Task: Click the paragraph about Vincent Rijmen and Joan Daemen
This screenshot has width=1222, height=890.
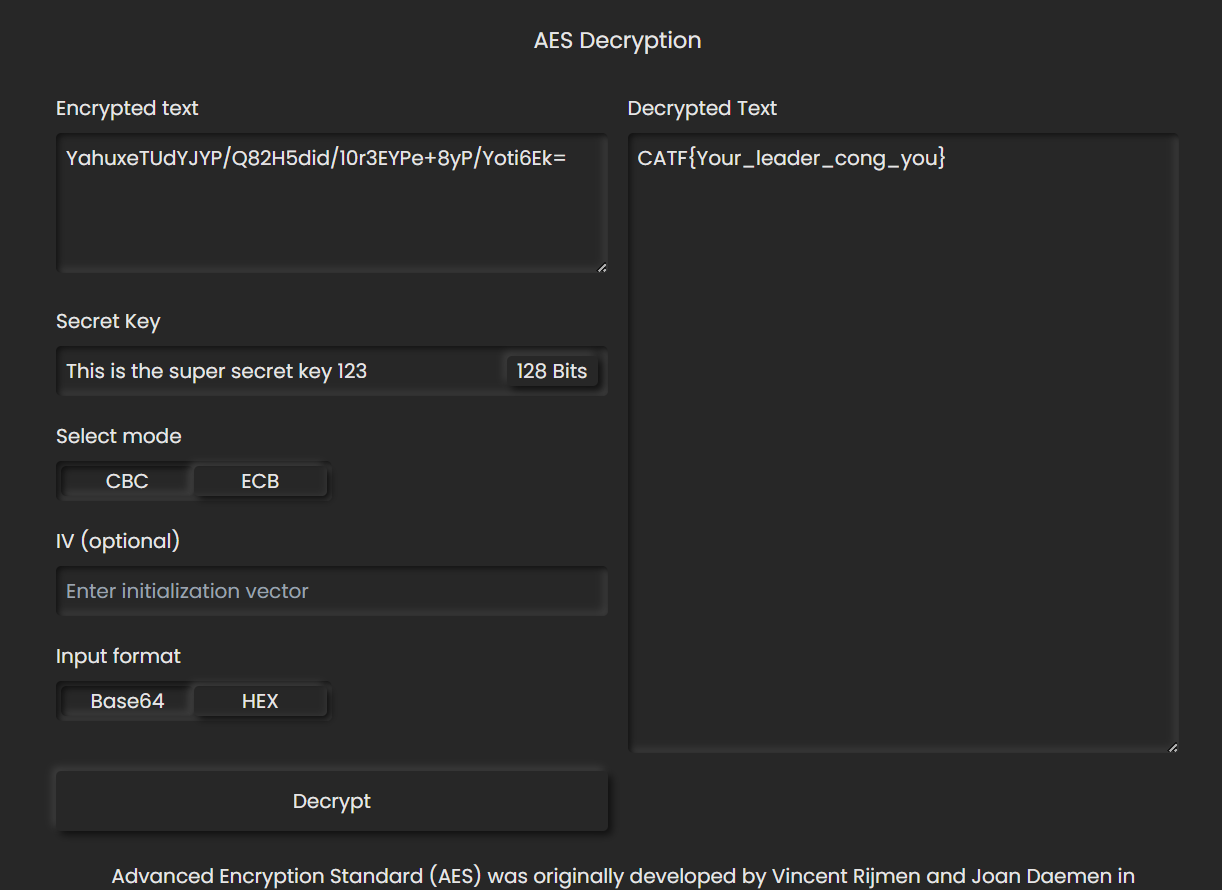Action: 623,877
